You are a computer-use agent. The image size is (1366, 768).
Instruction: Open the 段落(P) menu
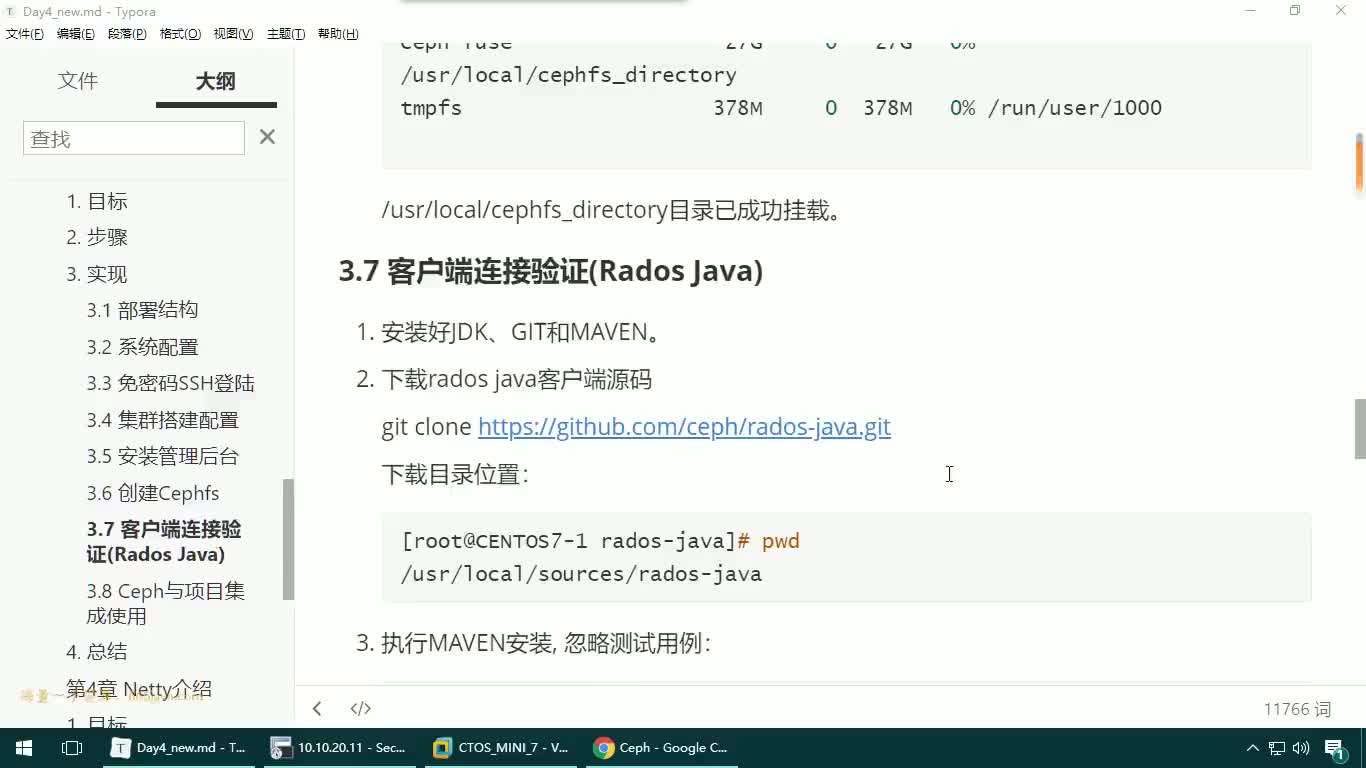(127, 34)
